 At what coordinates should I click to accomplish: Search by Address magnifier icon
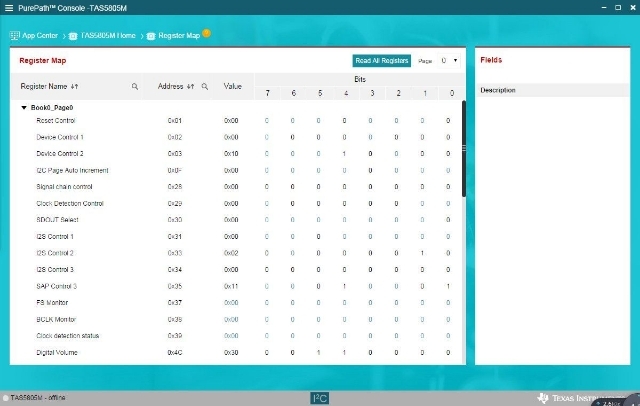205,87
